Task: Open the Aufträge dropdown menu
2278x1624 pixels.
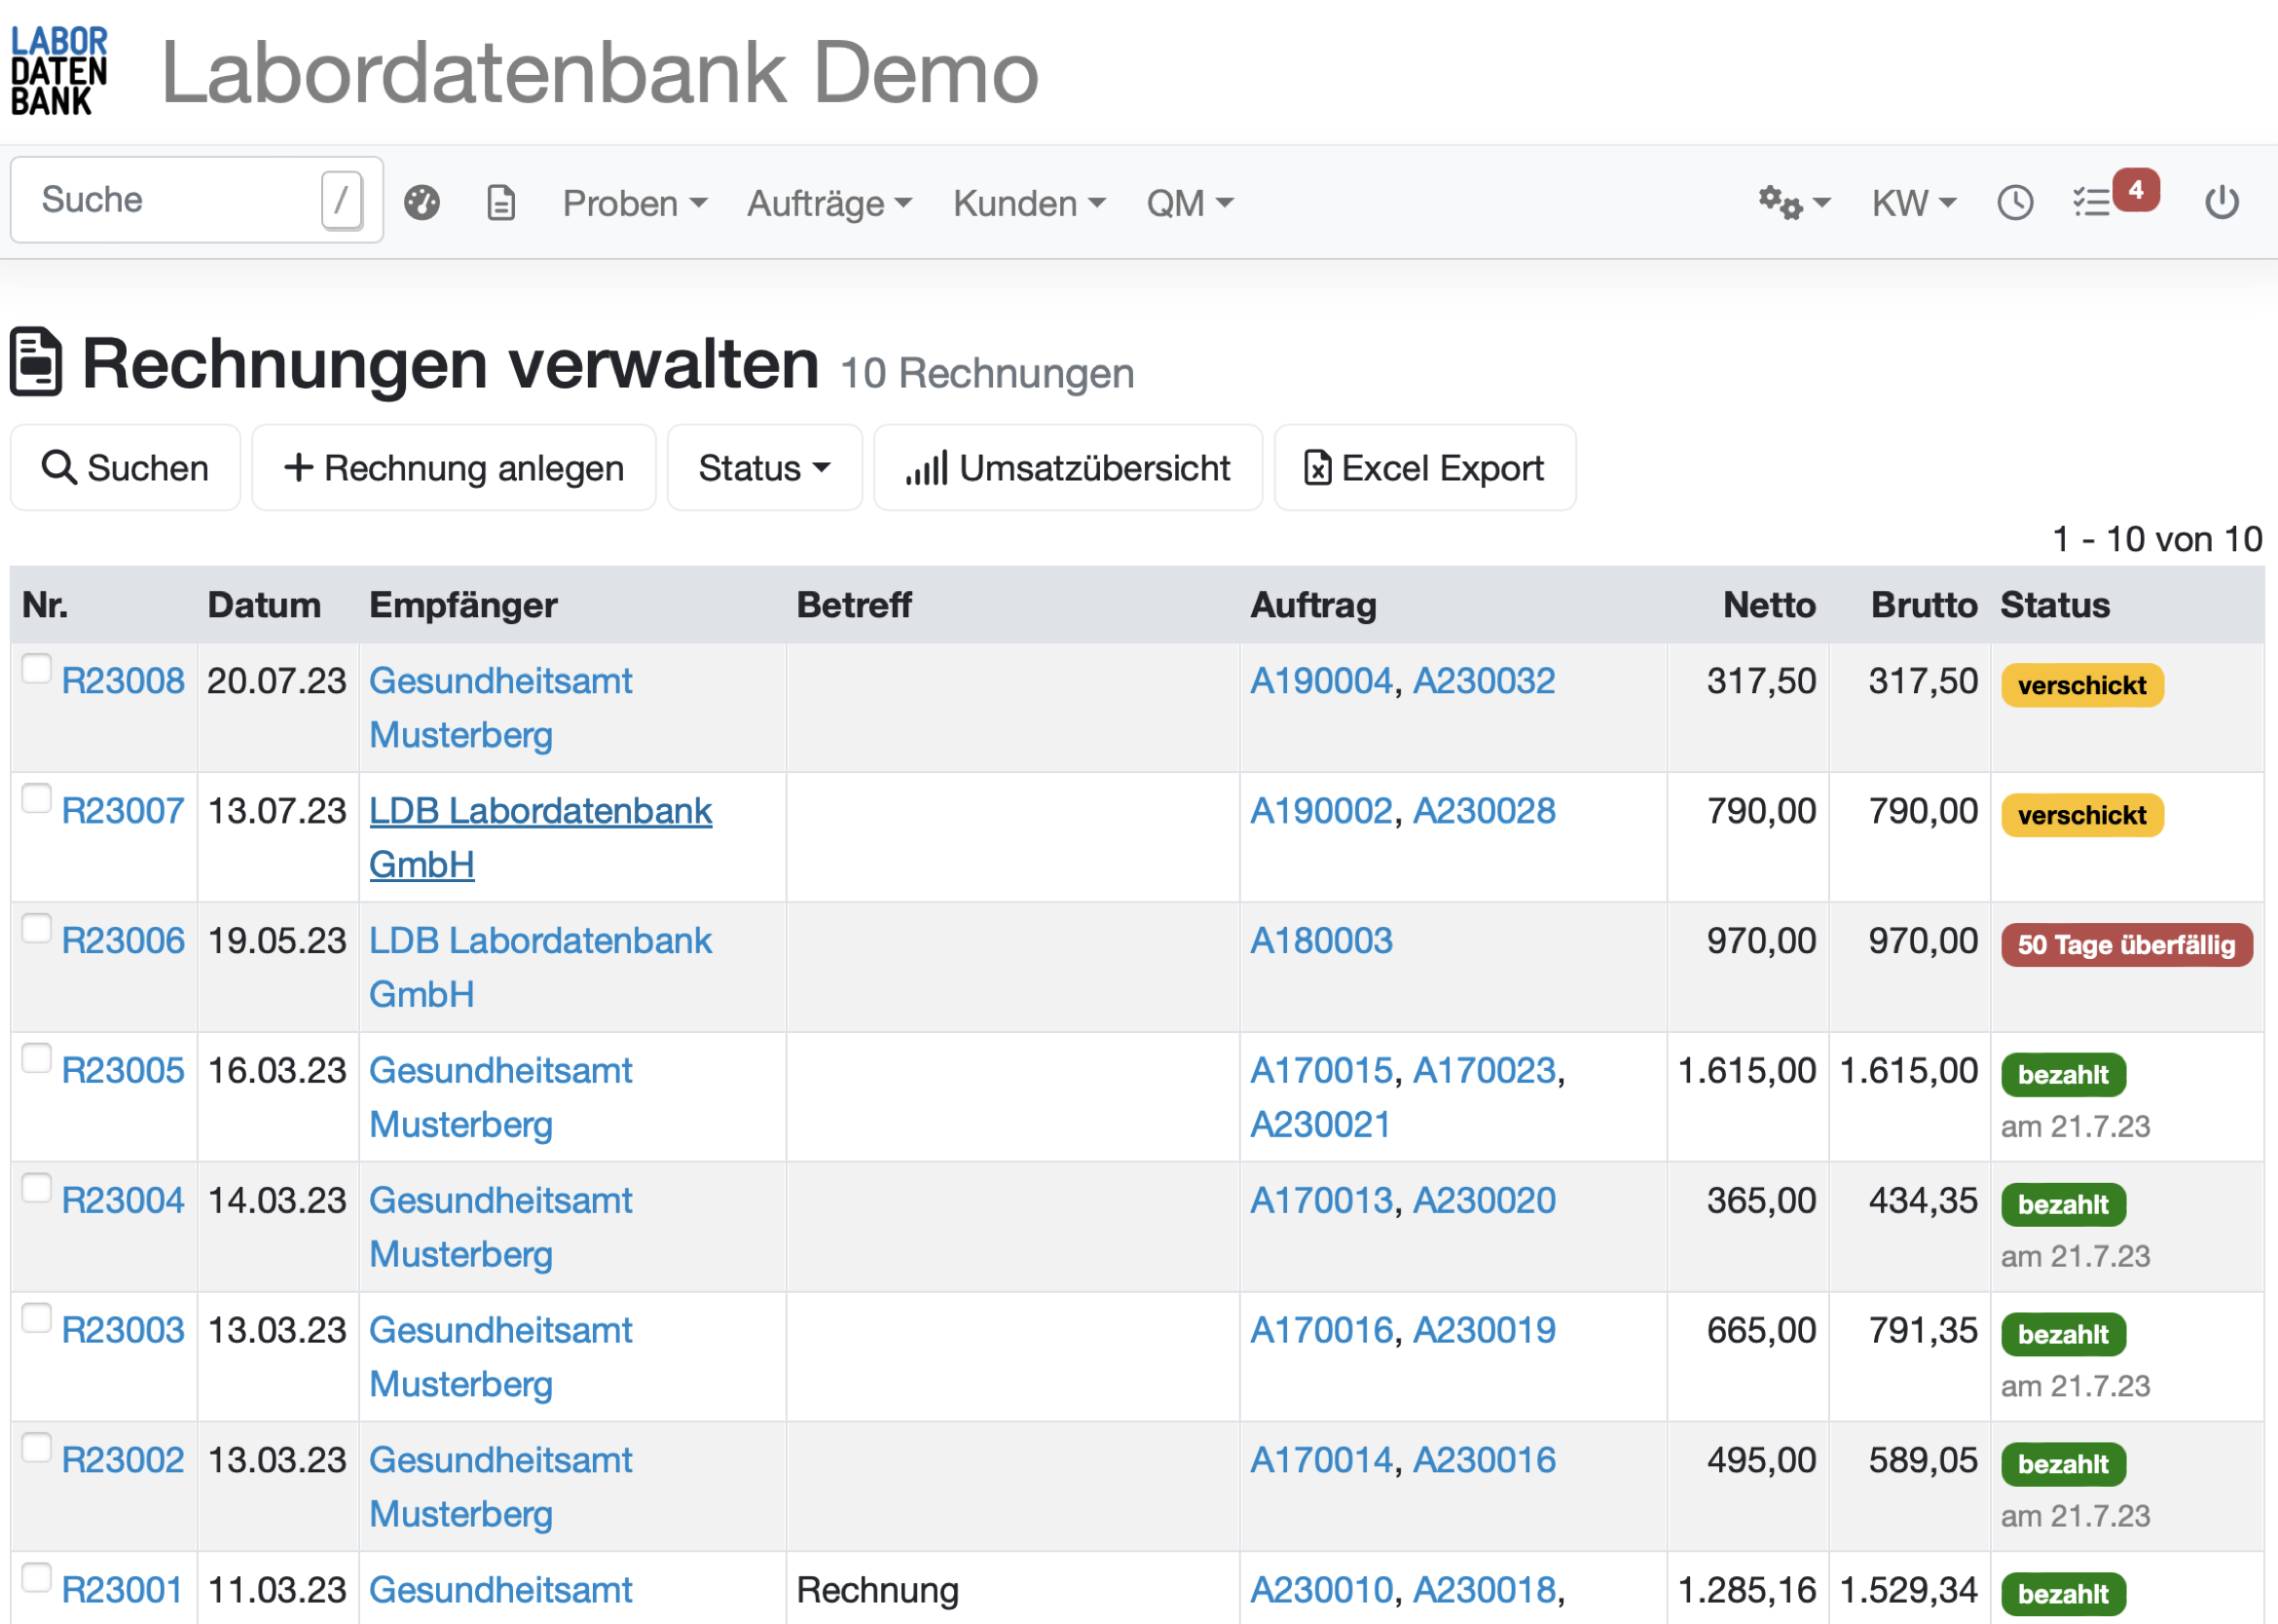Action: (828, 202)
